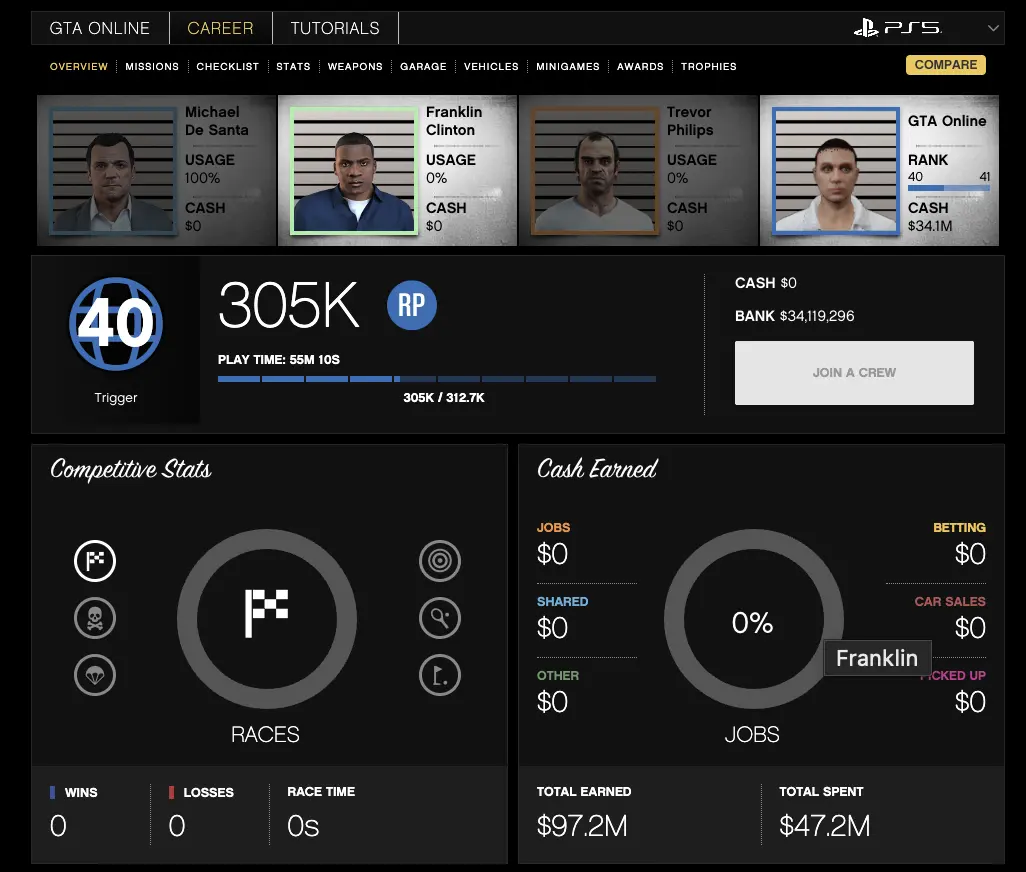Viewport: 1026px width, 872px height.
Task: Click the large Races center ring icon
Action: [x=266, y=618]
